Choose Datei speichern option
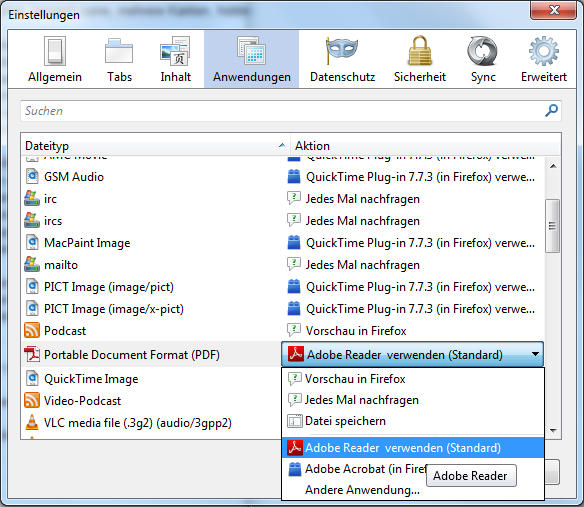584x507 pixels. coord(413,421)
